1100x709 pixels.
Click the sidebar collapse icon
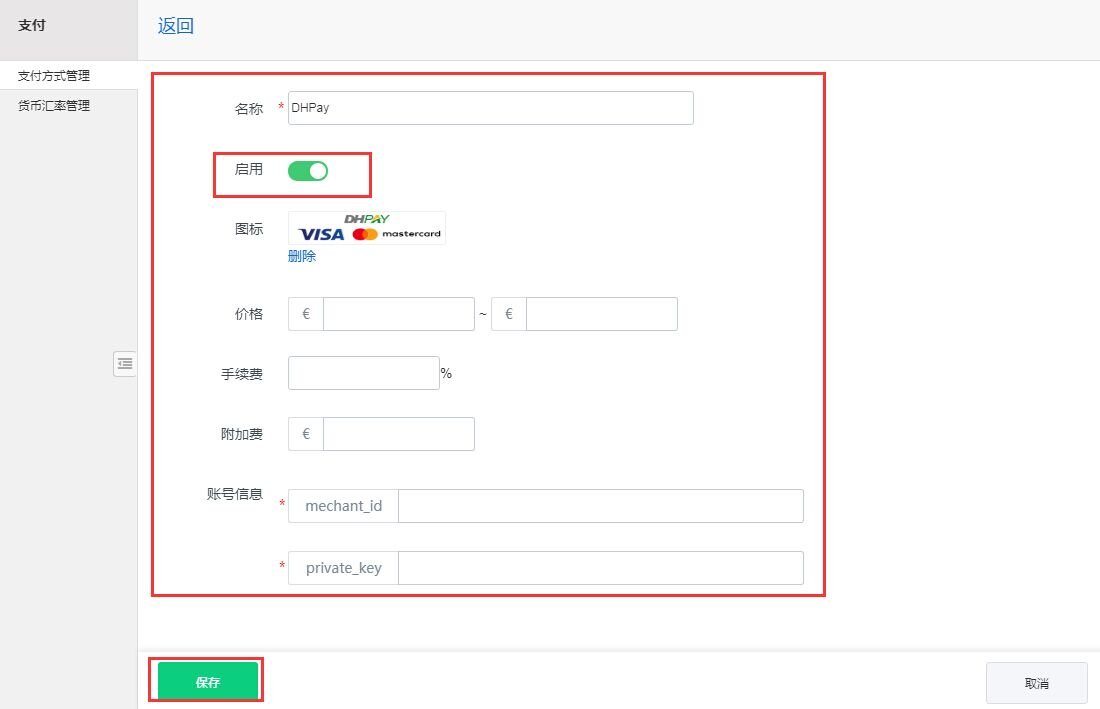click(x=125, y=364)
